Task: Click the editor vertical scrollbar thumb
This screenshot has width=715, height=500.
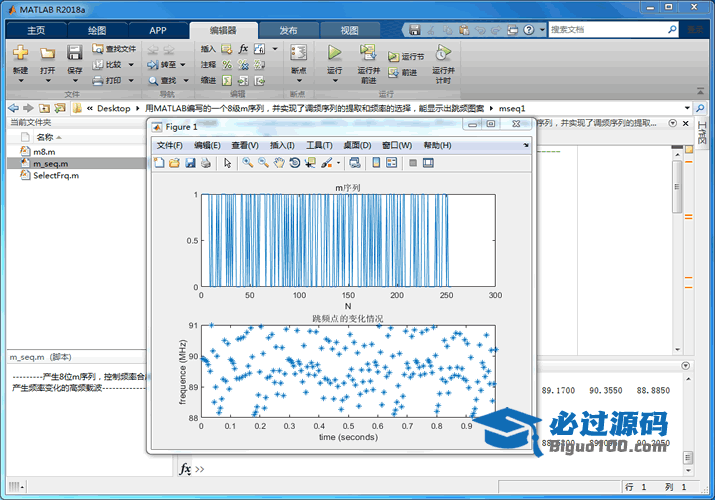Action: (x=677, y=186)
